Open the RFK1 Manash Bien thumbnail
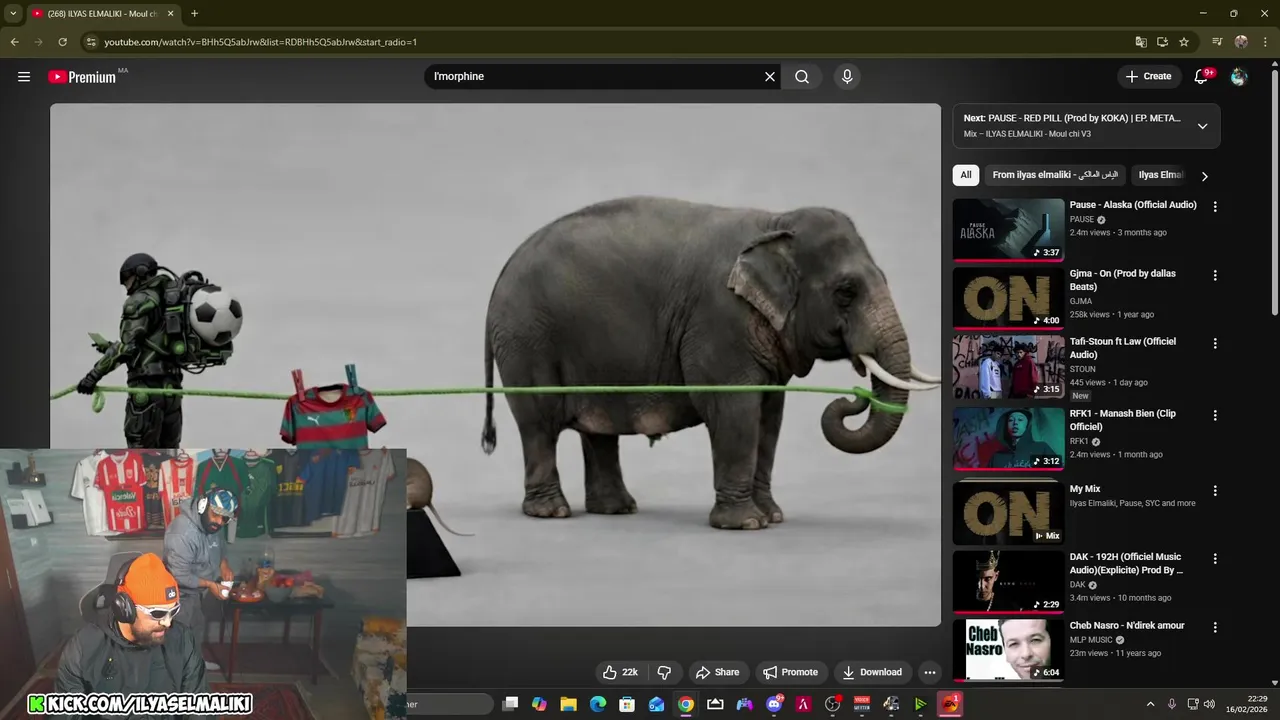 click(1008, 438)
